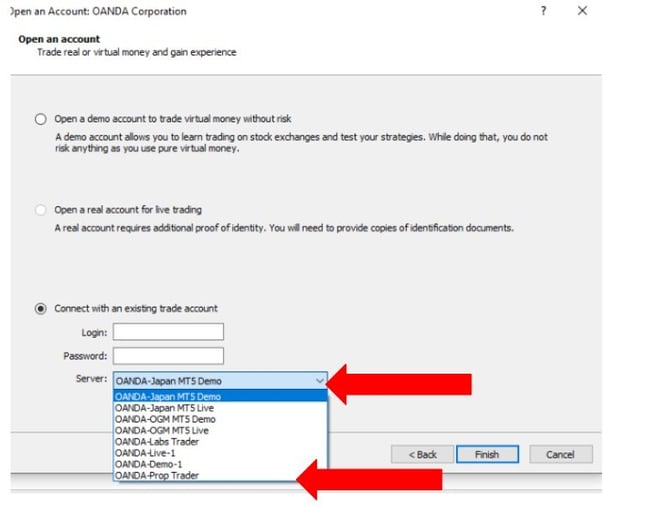
Task: Go to previous step with Back button
Action: [x=420, y=454]
